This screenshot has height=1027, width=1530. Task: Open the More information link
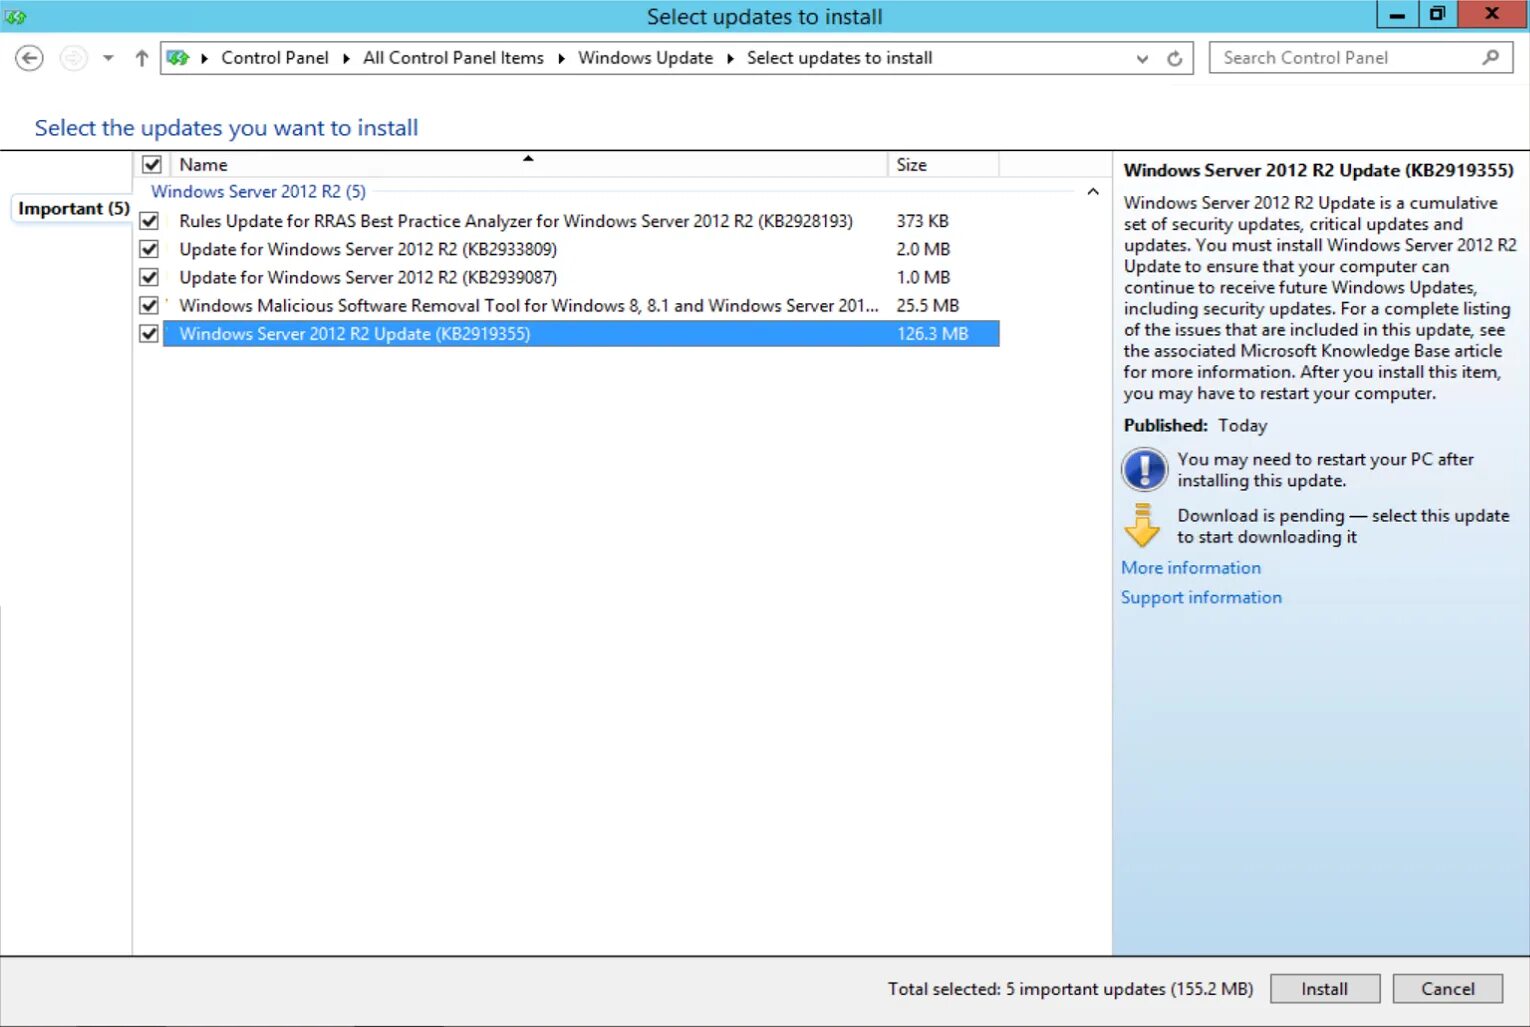[1191, 568]
